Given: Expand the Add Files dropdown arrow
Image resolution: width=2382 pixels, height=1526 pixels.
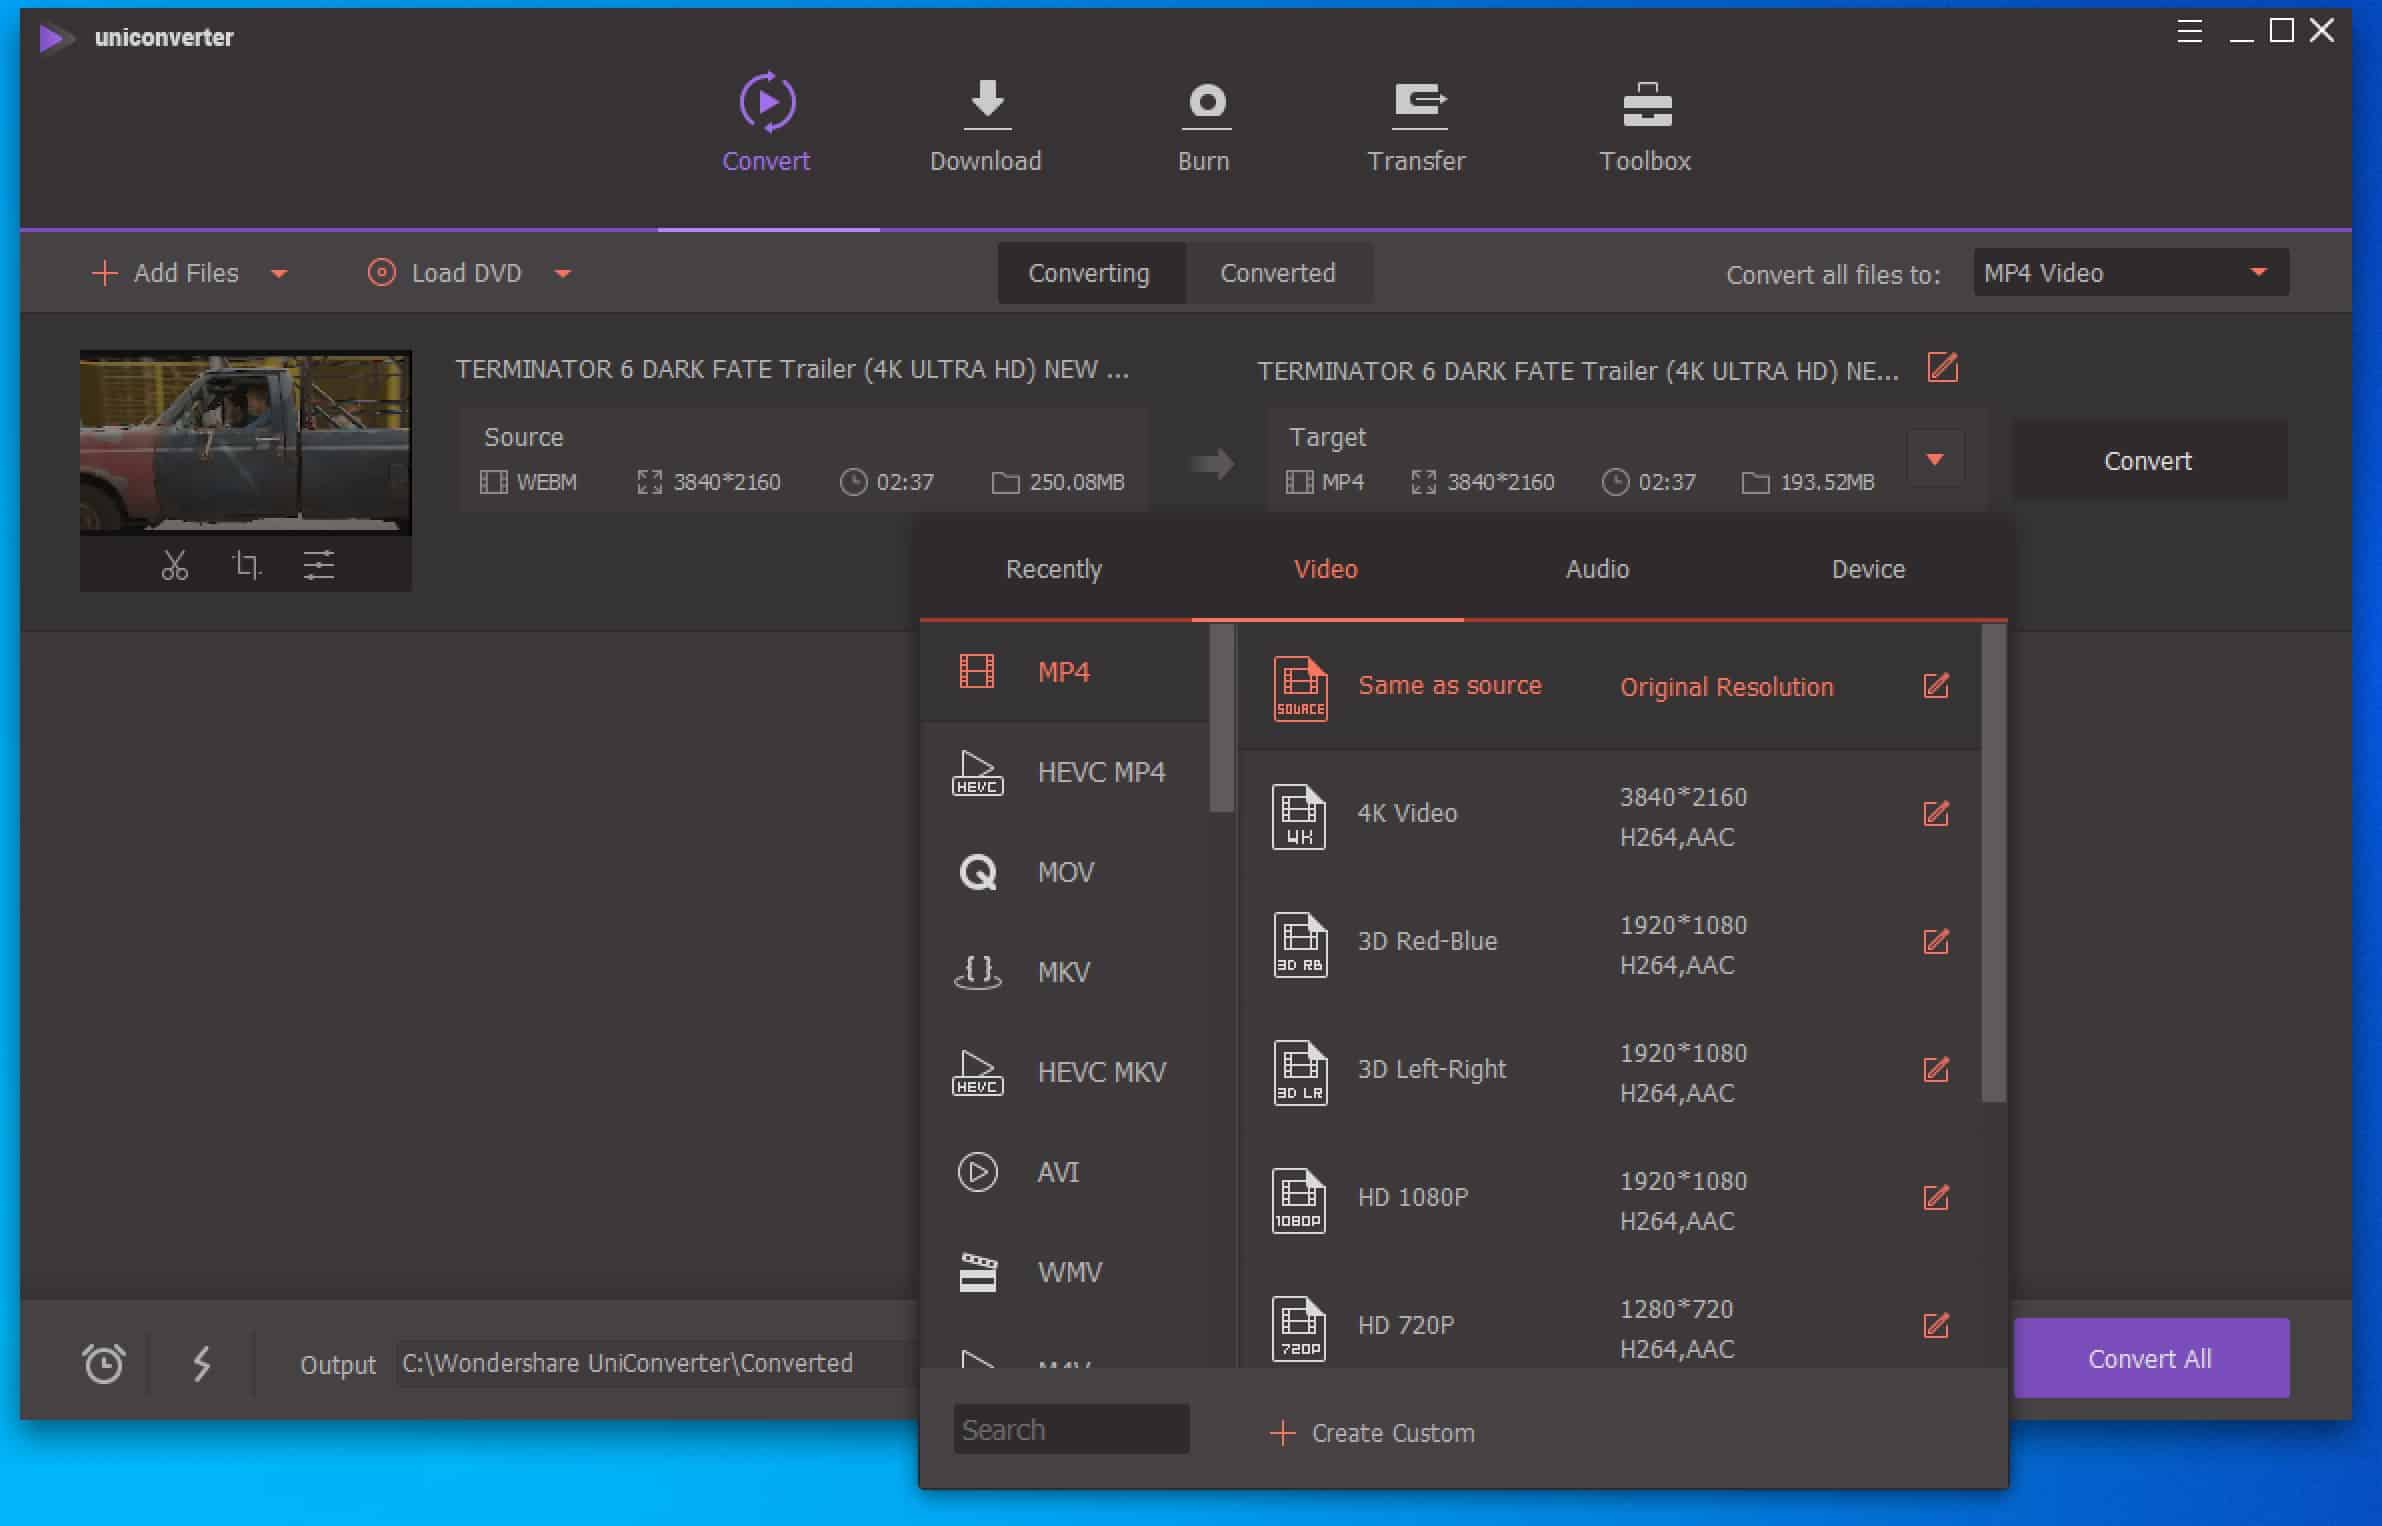Looking at the screenshot, I should click(x=280, y=274).
